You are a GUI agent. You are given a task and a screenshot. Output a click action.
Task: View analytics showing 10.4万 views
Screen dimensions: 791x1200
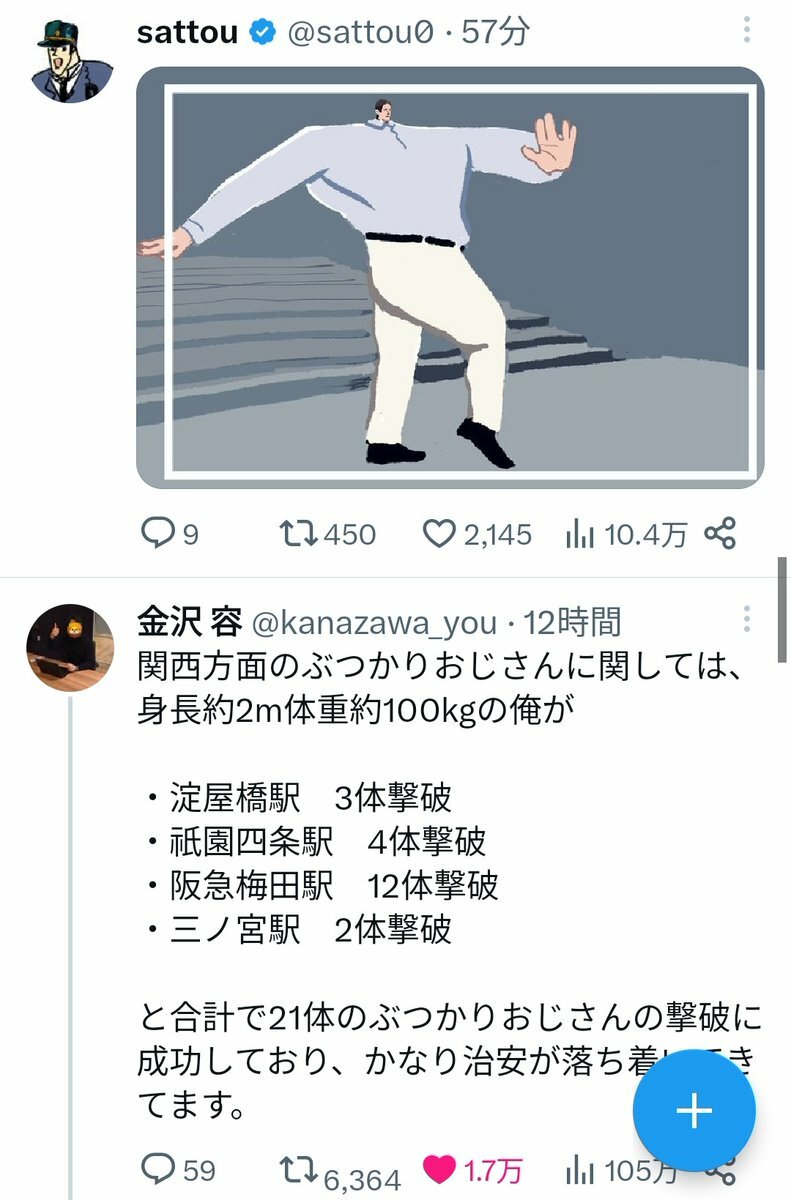point(626,535)
